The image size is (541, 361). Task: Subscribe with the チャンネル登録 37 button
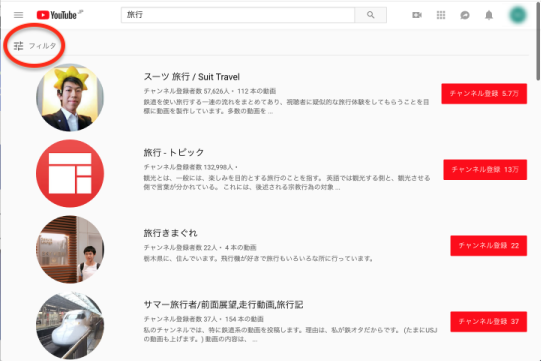(489, 321)
